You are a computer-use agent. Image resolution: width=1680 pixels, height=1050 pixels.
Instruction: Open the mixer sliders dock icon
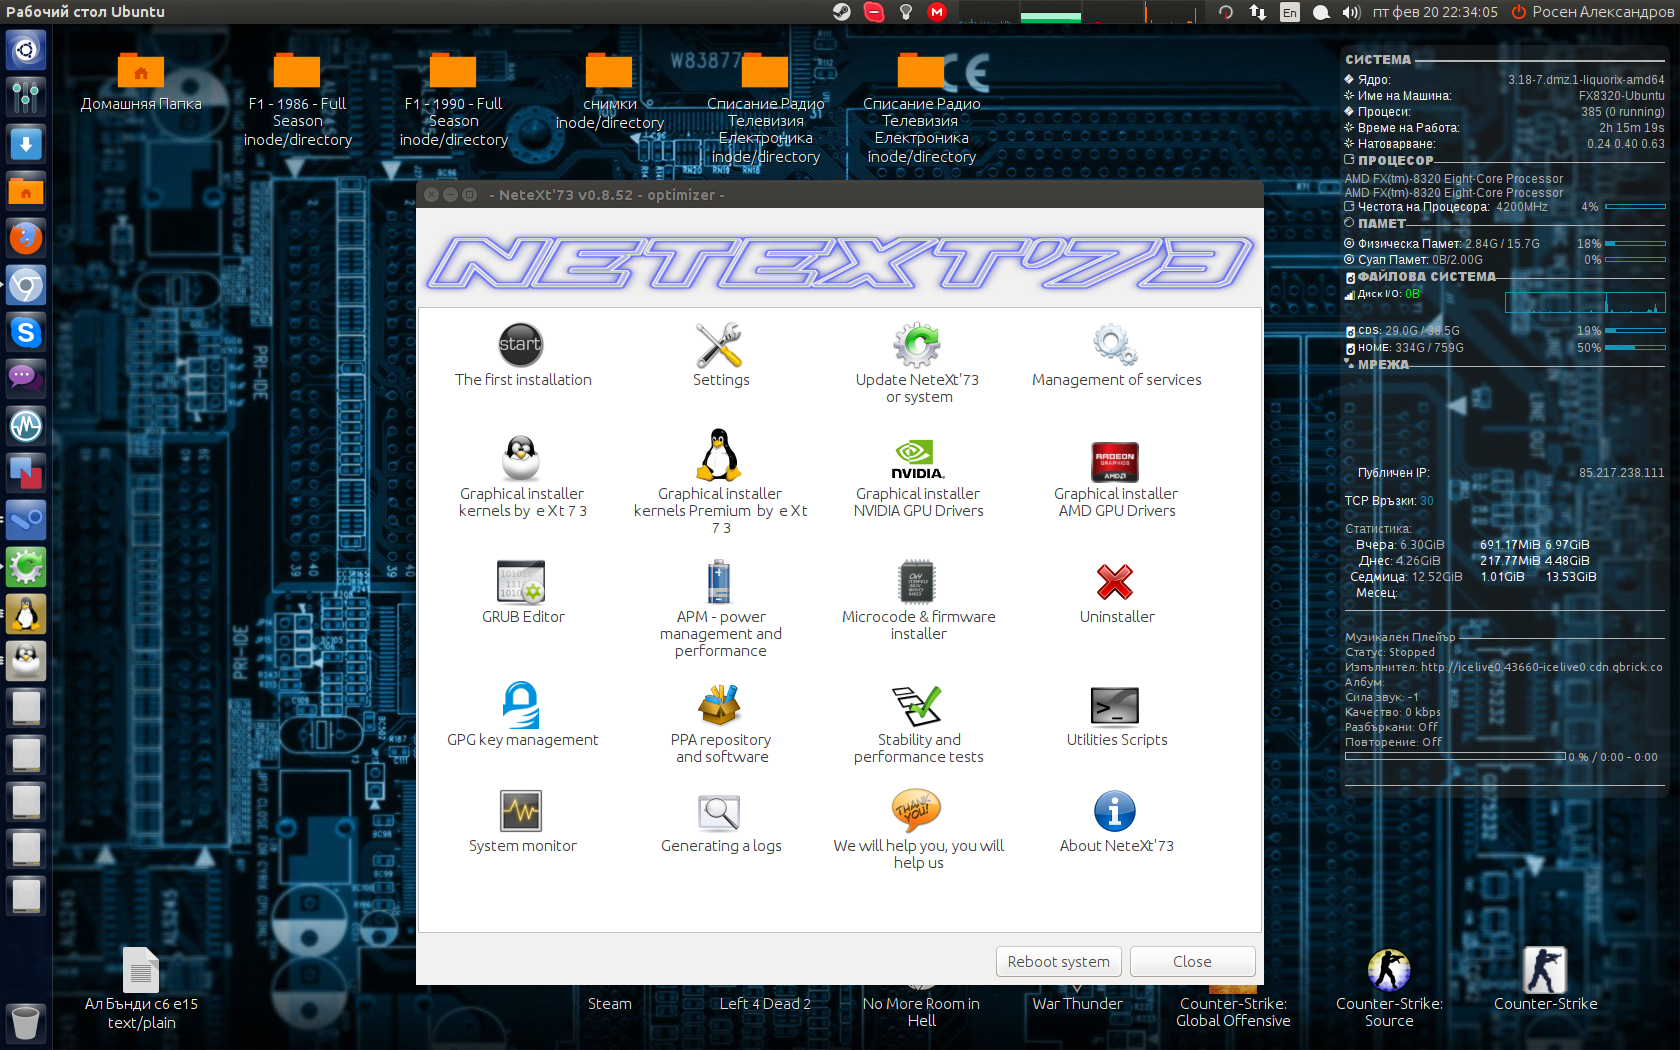click(26, 97)
